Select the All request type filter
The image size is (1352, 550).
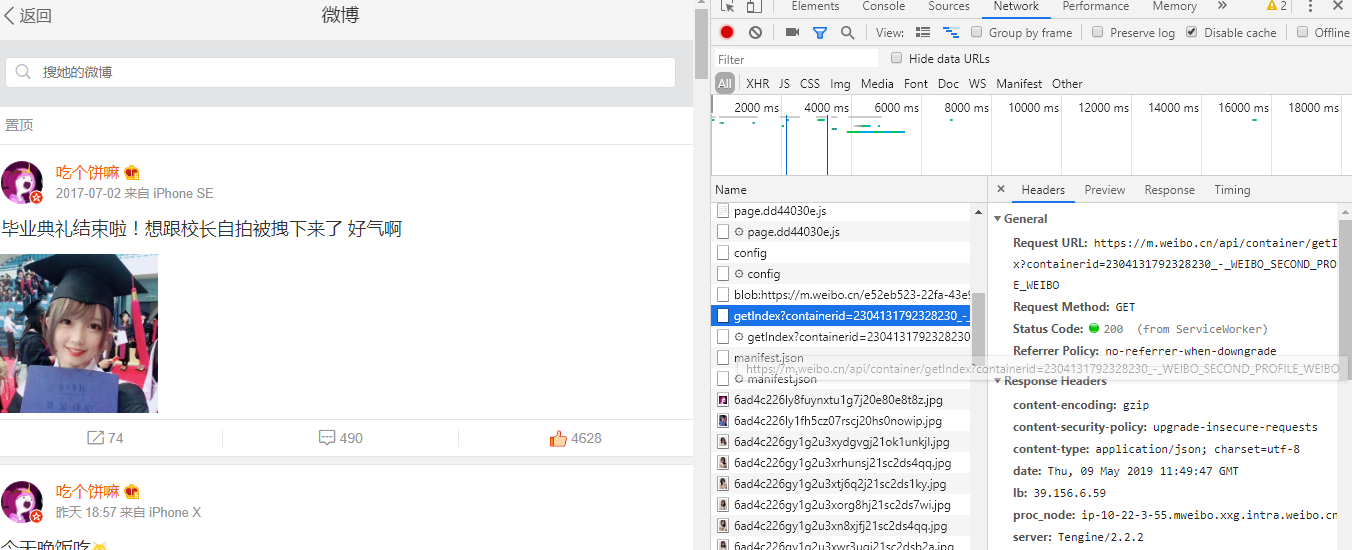[x=725, y=84]
